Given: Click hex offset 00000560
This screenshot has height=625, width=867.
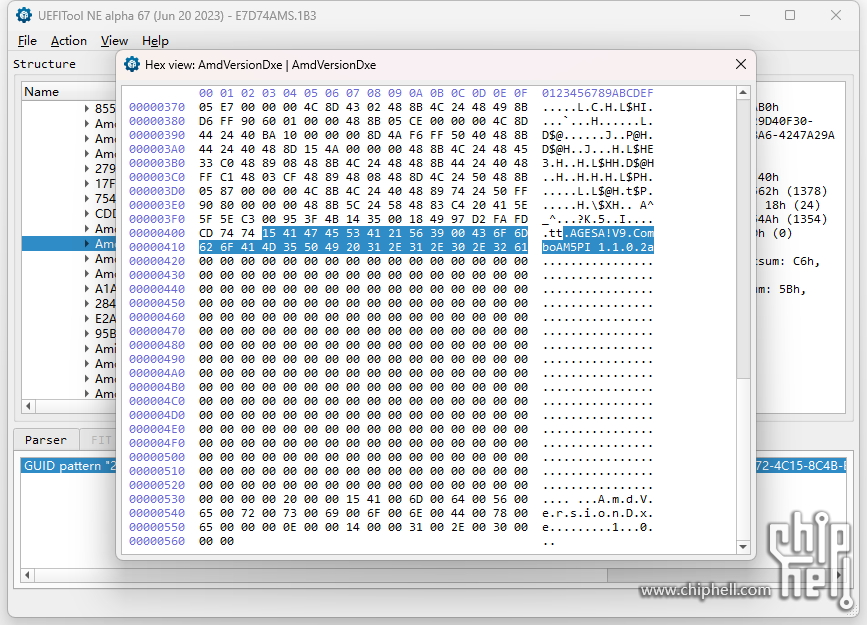Looking at the screenshot, I should click(x=157, y=541).
